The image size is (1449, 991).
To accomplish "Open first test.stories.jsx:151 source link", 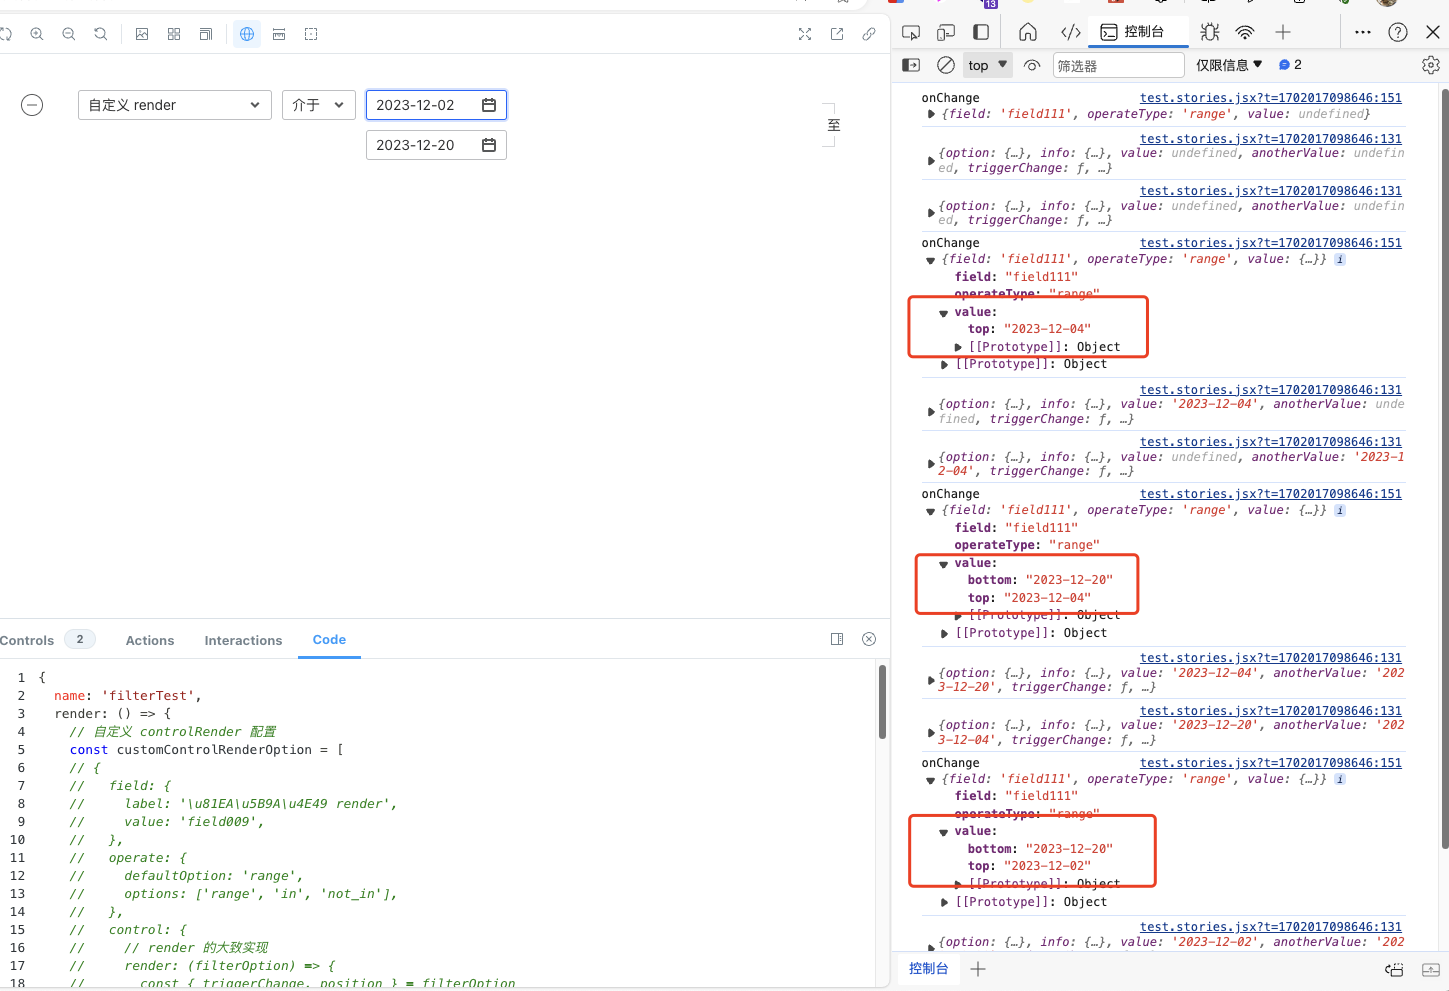I will tap(1271, 98).
